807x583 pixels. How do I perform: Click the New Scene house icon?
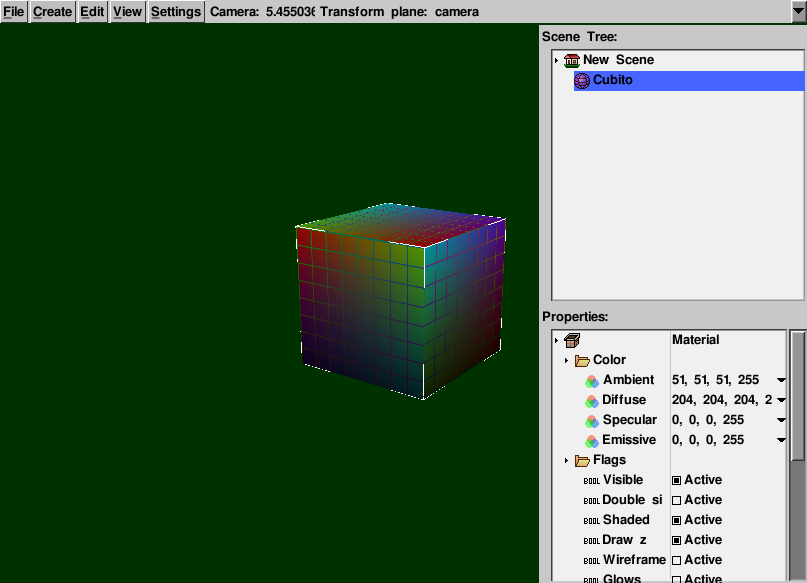point(571,60)
